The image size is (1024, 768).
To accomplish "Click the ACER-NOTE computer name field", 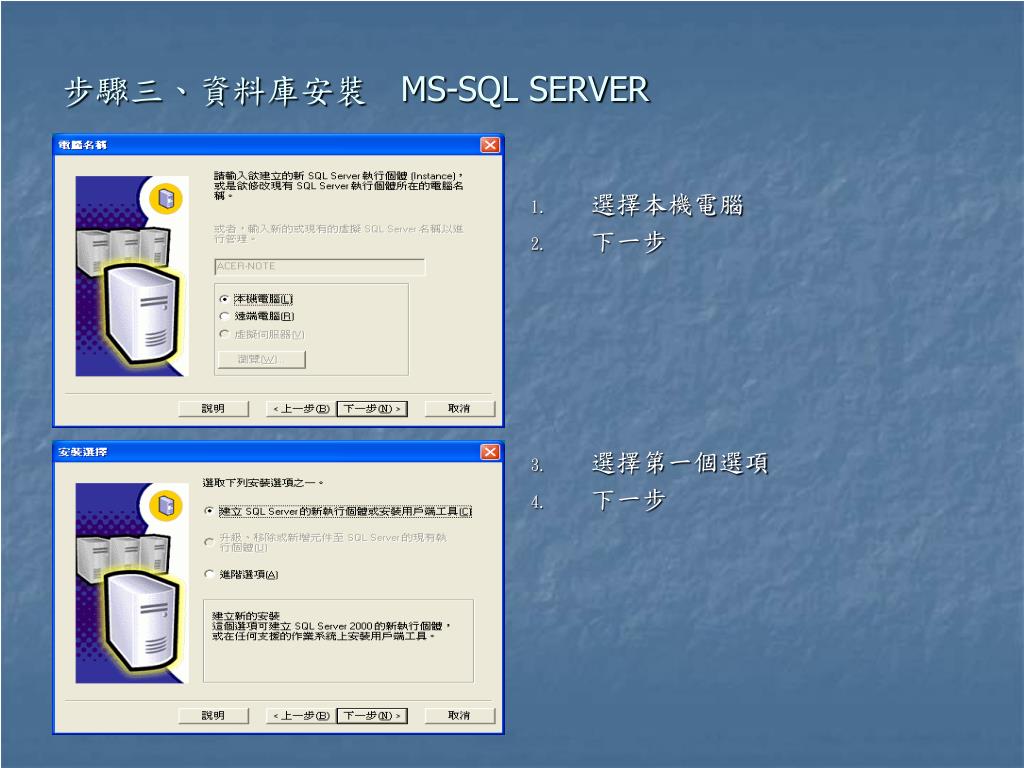I will pos(319,266).
